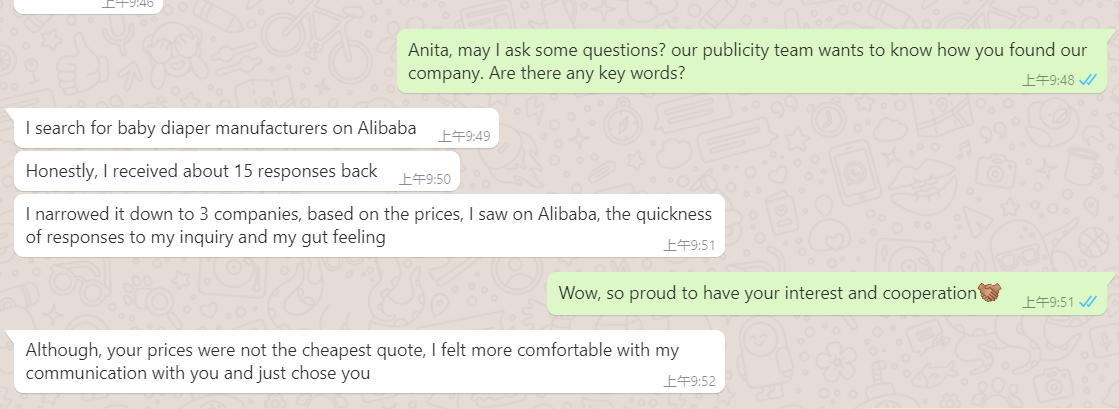Click the handshake emoji in the message

pyautogui.click(x=989, y=293)
